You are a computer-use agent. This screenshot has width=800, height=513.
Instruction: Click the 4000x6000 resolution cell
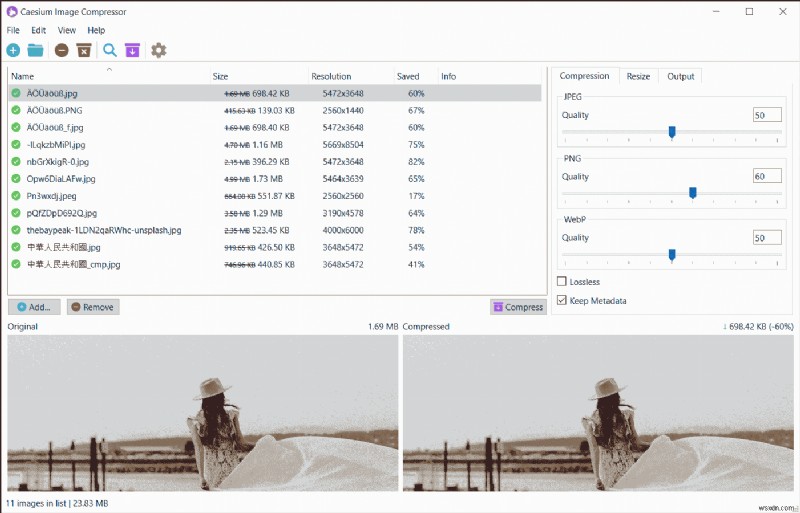click(343, 230)
